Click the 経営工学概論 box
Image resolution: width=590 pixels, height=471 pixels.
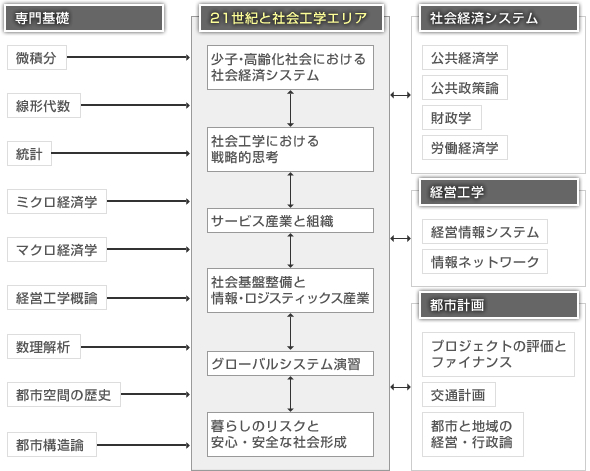point(57,298)
